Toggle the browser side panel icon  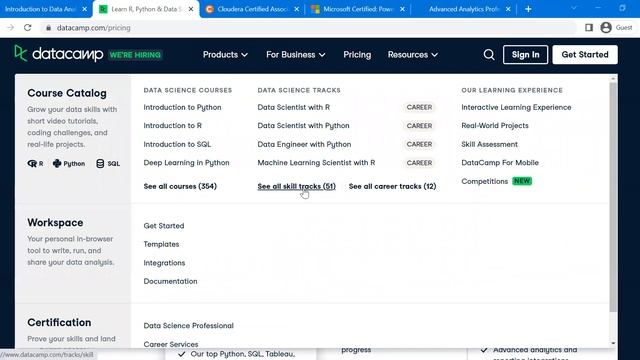point(589,27)
